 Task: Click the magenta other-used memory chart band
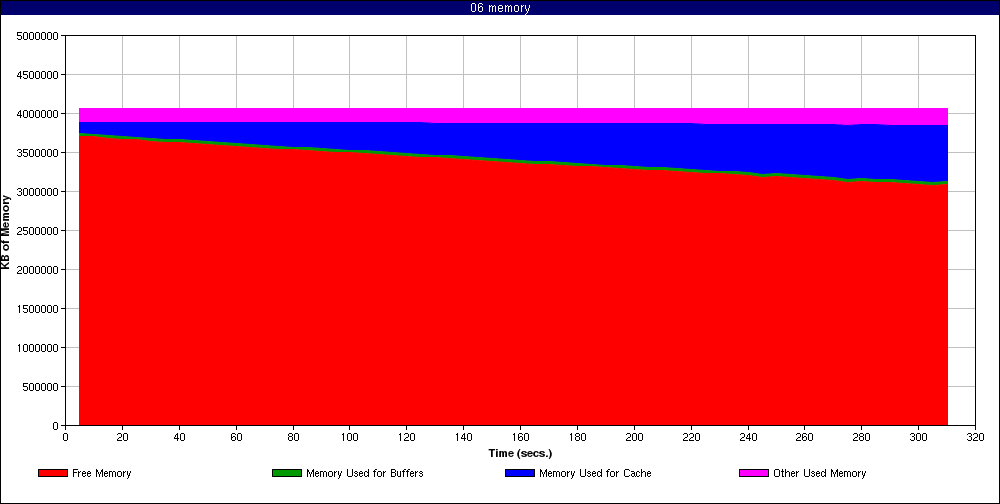tap(513, 115)
